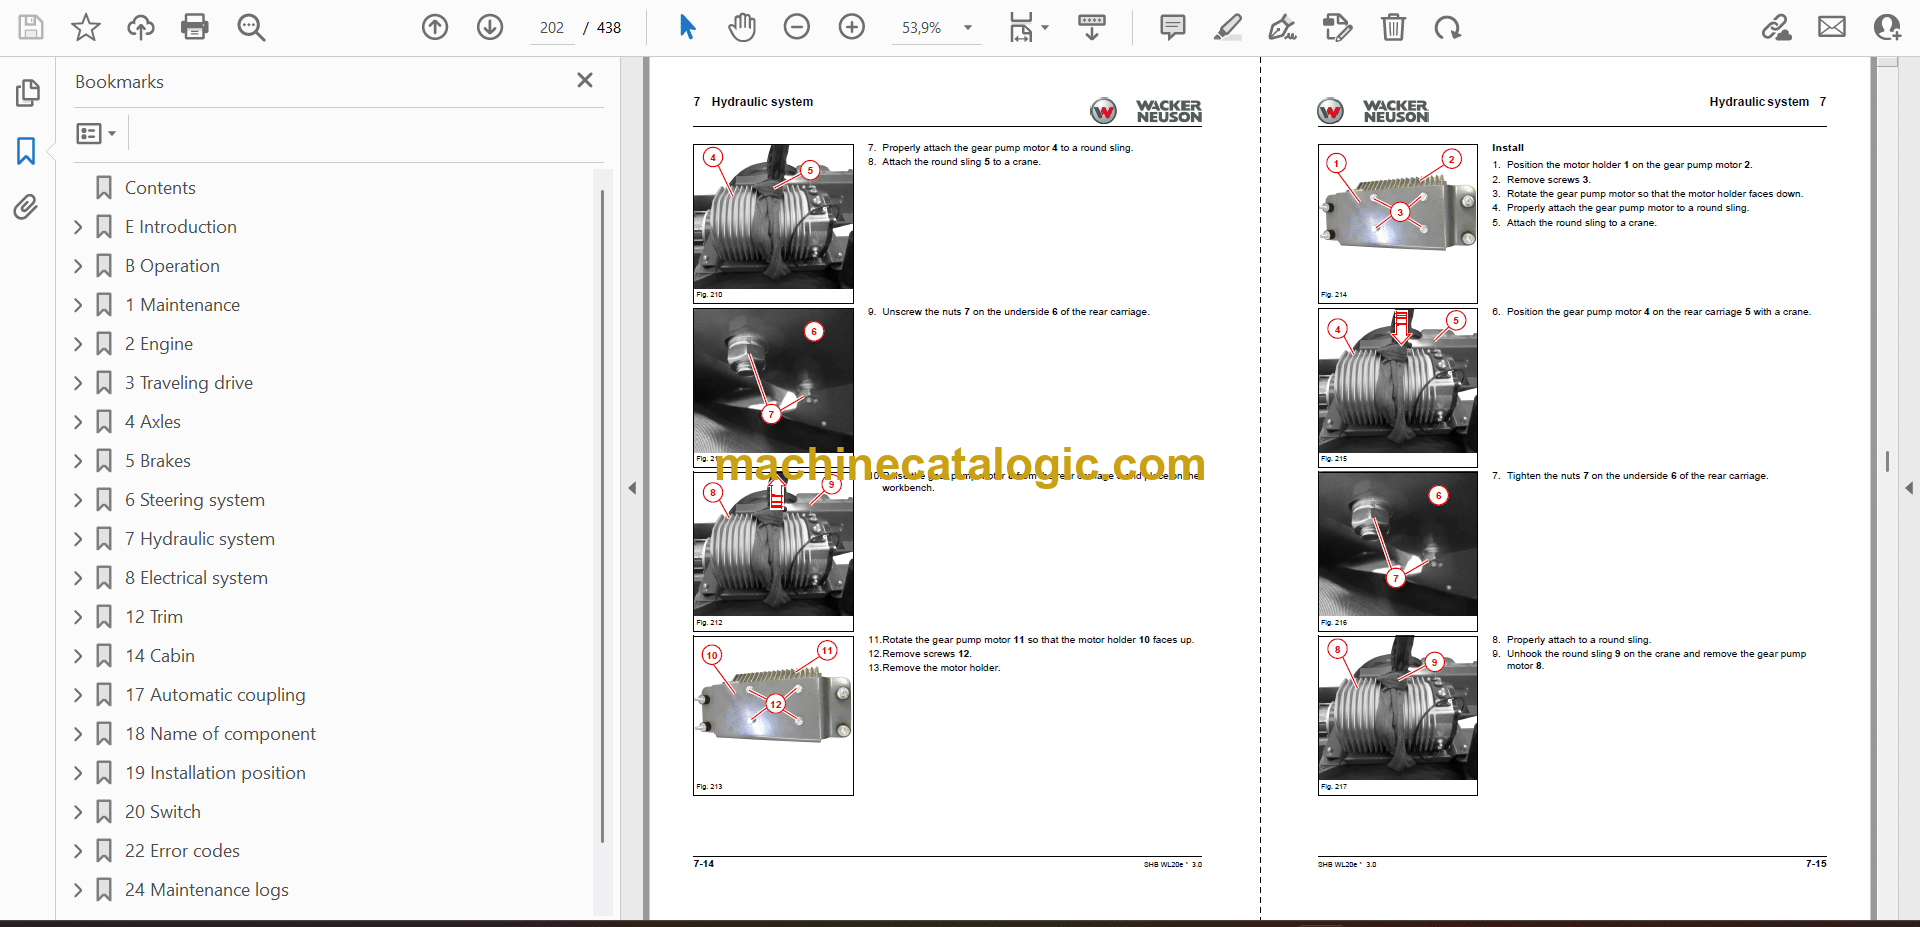Expand the 3 Traveling drive bookmark
Screen dimensions: 1920x927
click(78, 383)
